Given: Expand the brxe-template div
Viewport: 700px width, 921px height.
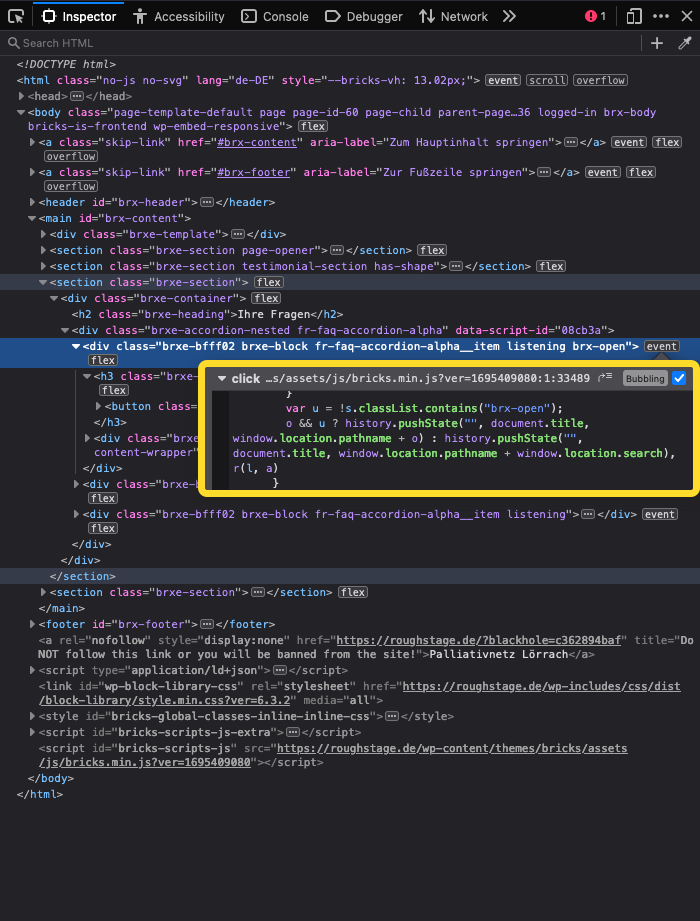Looking at the screenshot, I should [43, 234].
